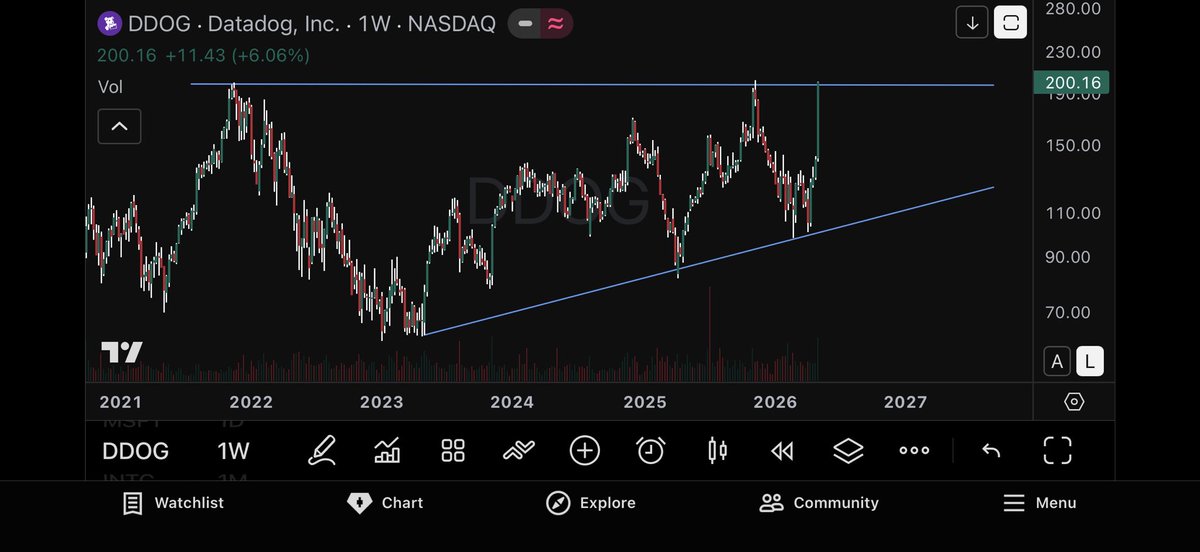Click the 2022 label on time axis
Image resolution: width=1200 pixels, height=552 pixels.
(251, 402)
